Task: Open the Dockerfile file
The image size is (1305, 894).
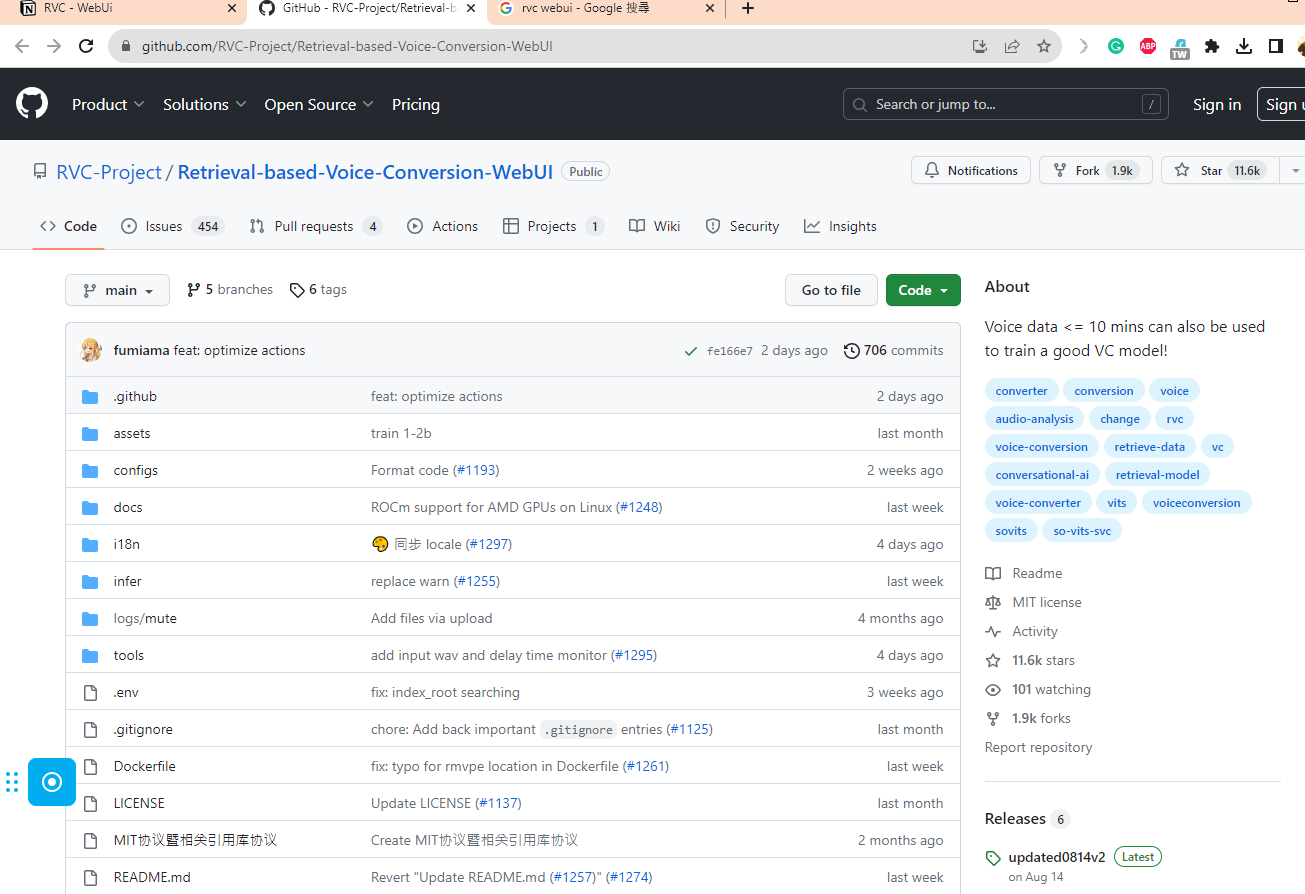Action: click(x=144, y=766)
